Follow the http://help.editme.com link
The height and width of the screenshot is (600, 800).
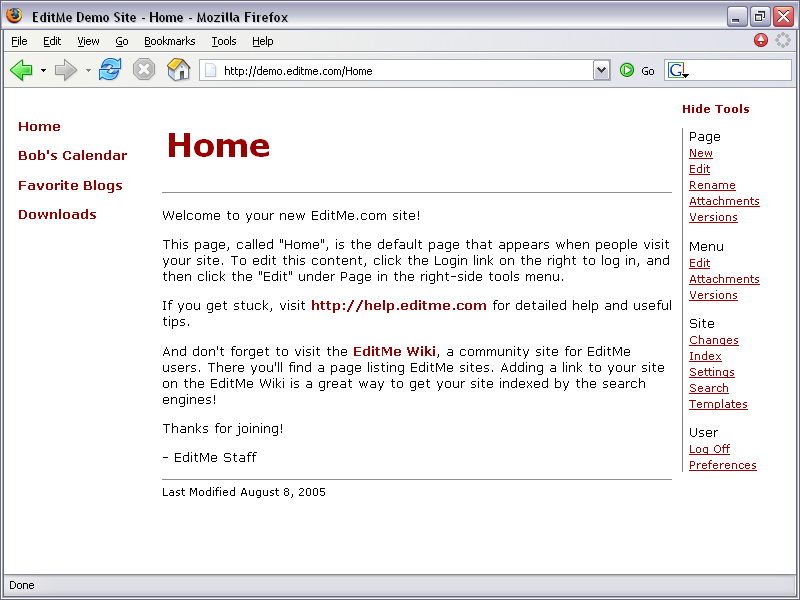tap(398, 306)
